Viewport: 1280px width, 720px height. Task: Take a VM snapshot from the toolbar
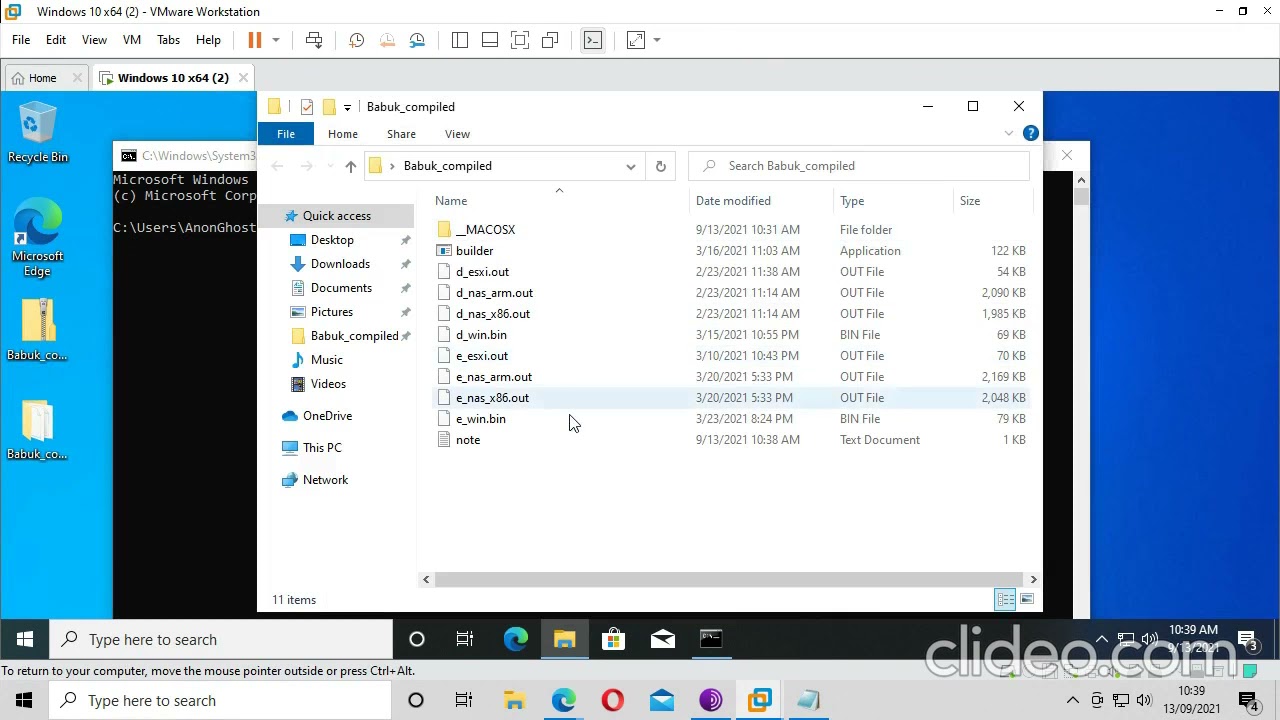point(356,40)
